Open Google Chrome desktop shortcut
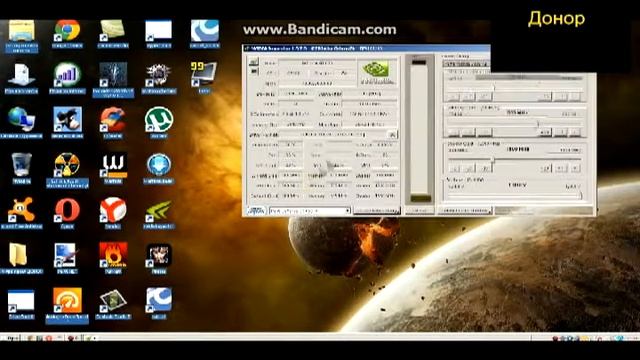The image size is (640, 360). pos(67,33)
